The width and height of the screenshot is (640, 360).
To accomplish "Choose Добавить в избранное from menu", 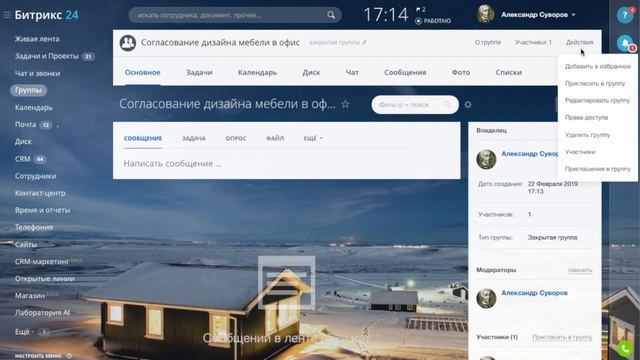I will (598, 66).
